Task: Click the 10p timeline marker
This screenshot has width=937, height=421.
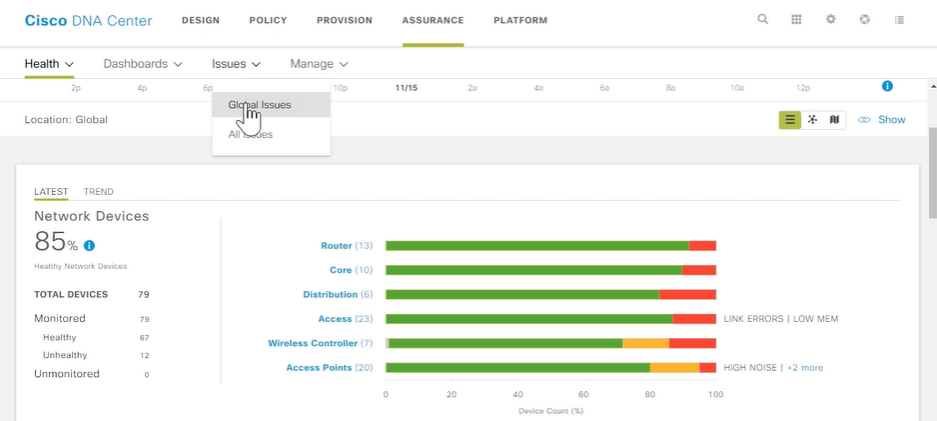Action: tap(340, 88)
